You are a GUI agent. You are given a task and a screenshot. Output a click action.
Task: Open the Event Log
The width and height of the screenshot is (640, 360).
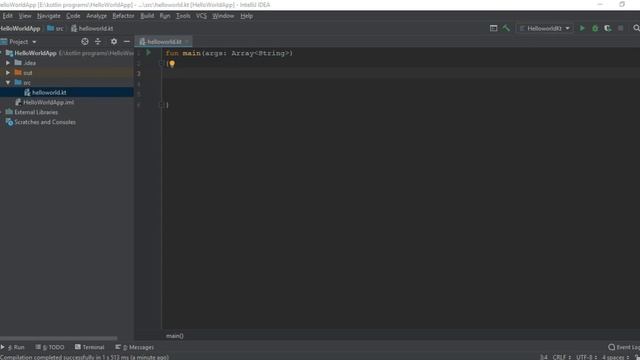click(x=624, y=347)
